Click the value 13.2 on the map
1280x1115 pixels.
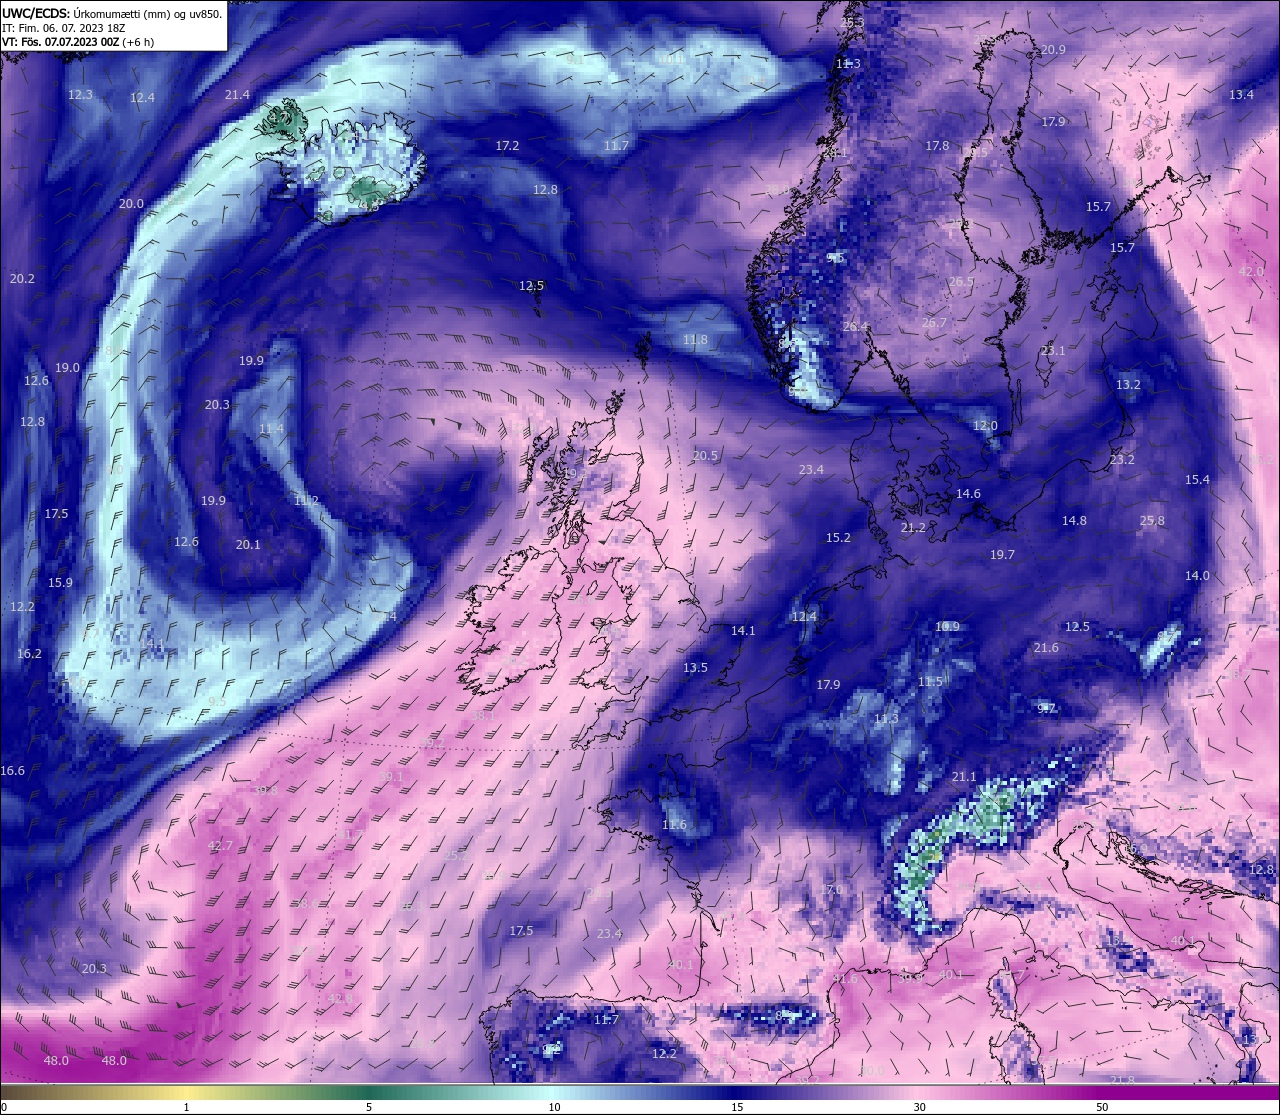[1128, 385]
